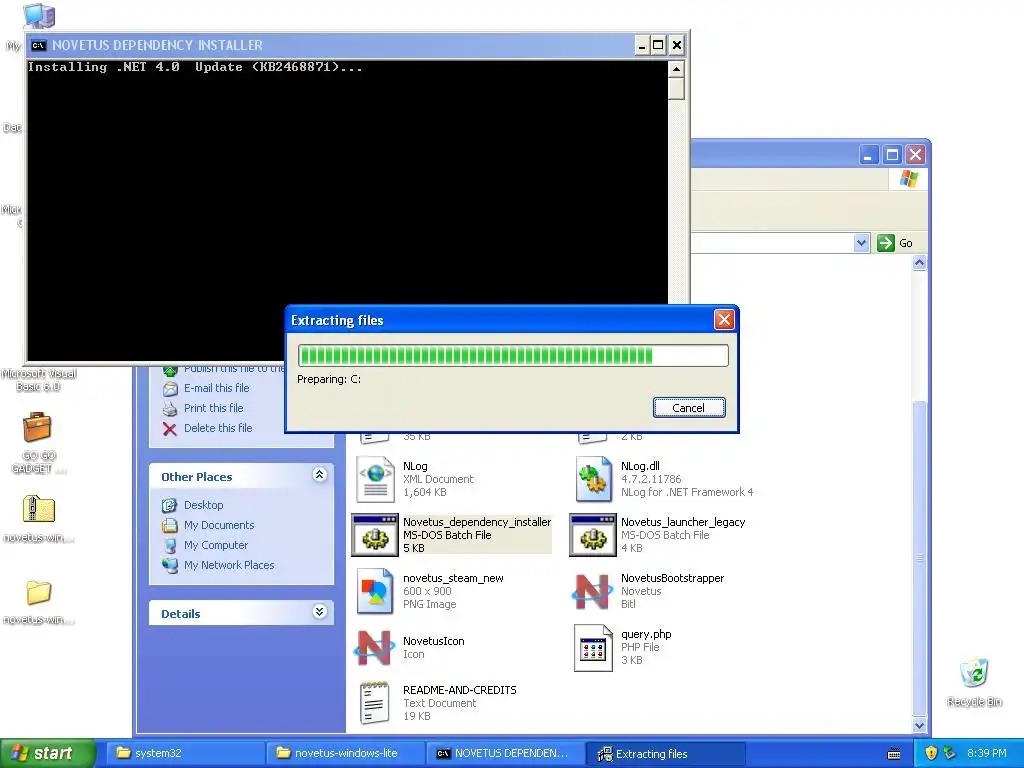Click the security shield tray icon

point(931,753)
